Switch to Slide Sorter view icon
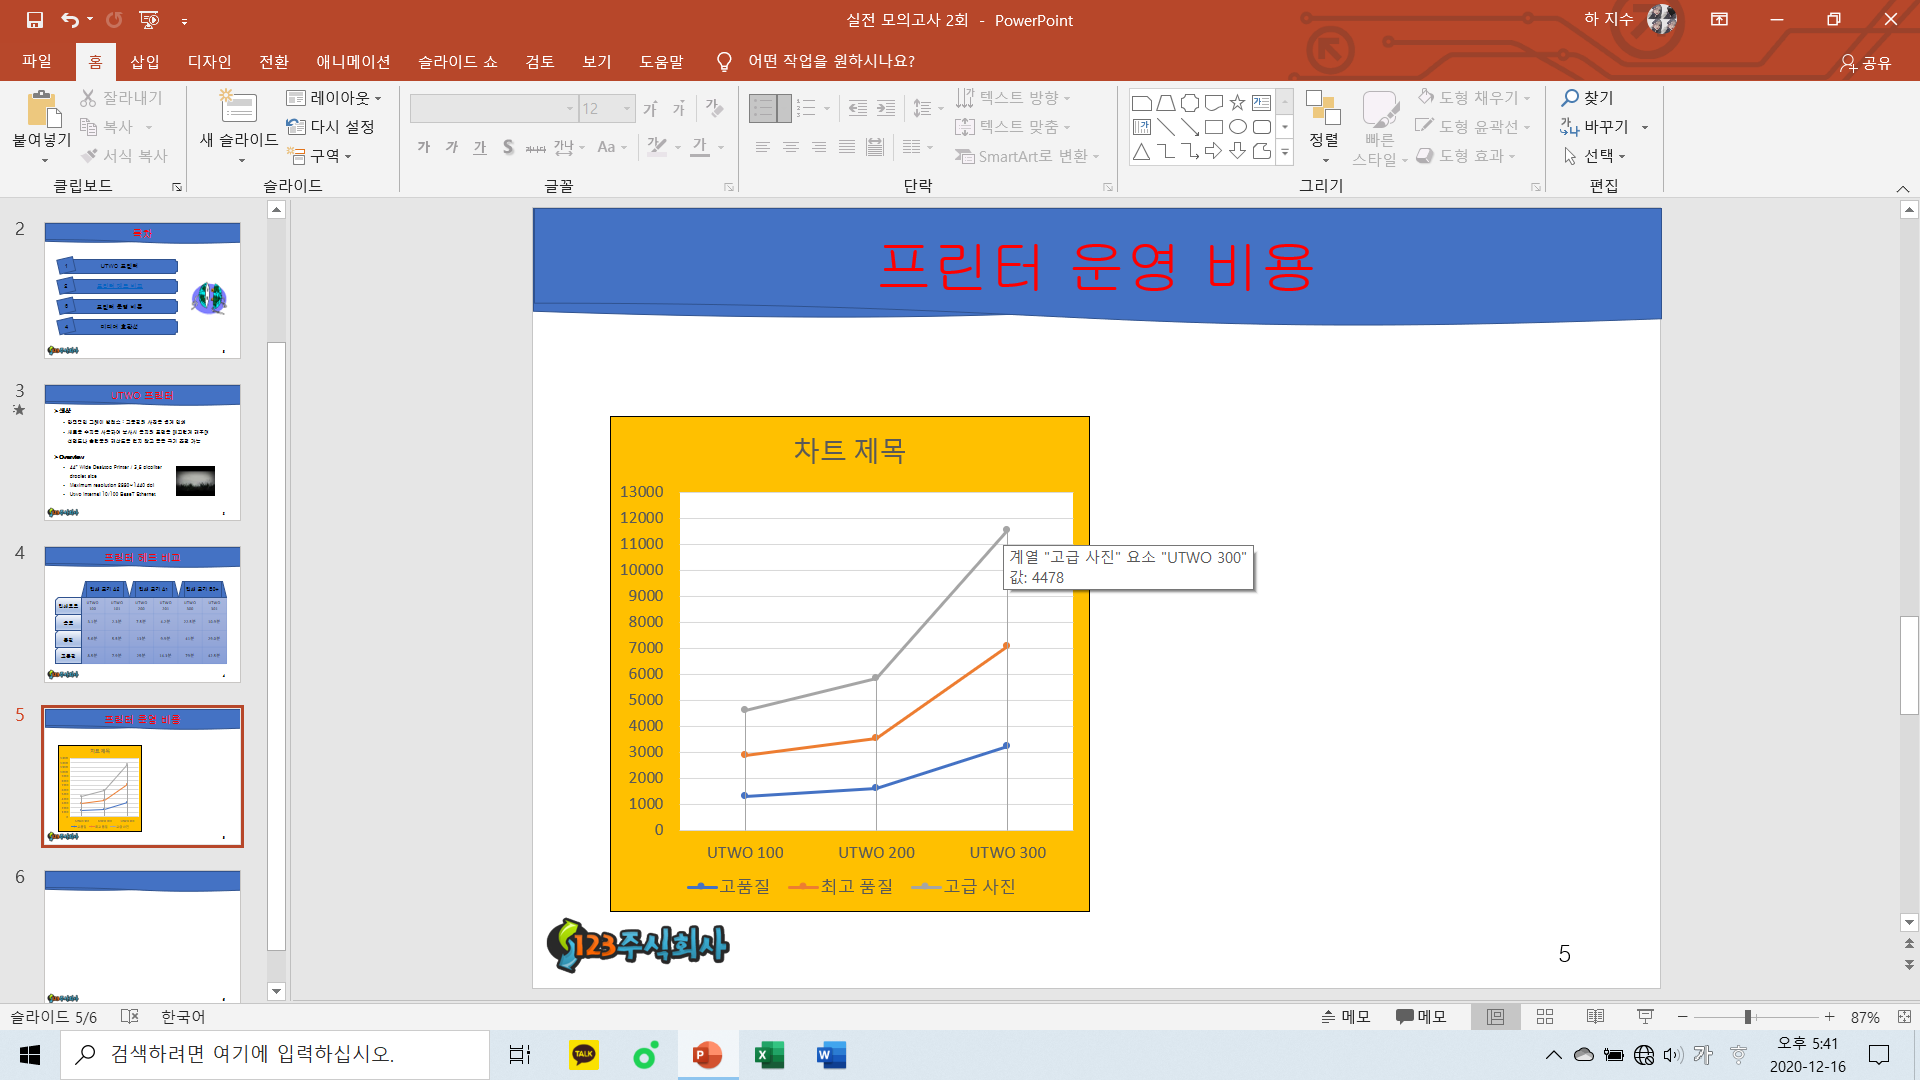 (1545, 1016)
